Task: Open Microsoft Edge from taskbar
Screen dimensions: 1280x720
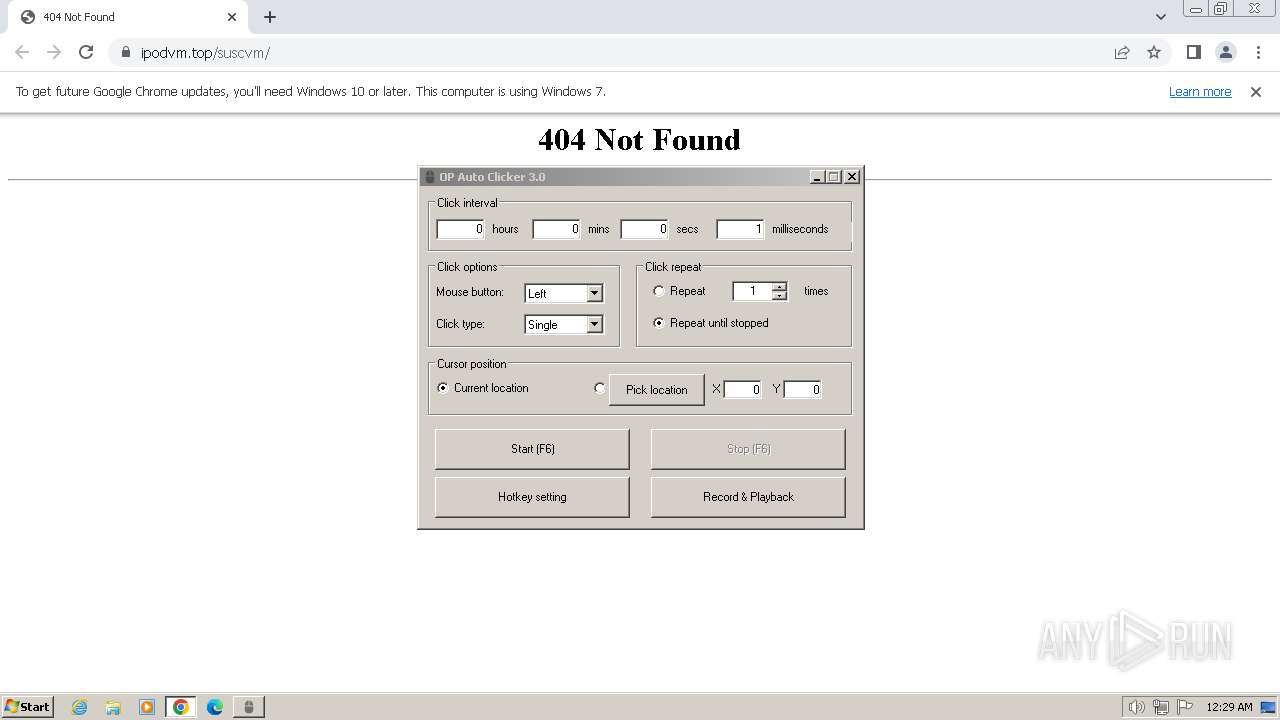Action: [x=215, y=707]
